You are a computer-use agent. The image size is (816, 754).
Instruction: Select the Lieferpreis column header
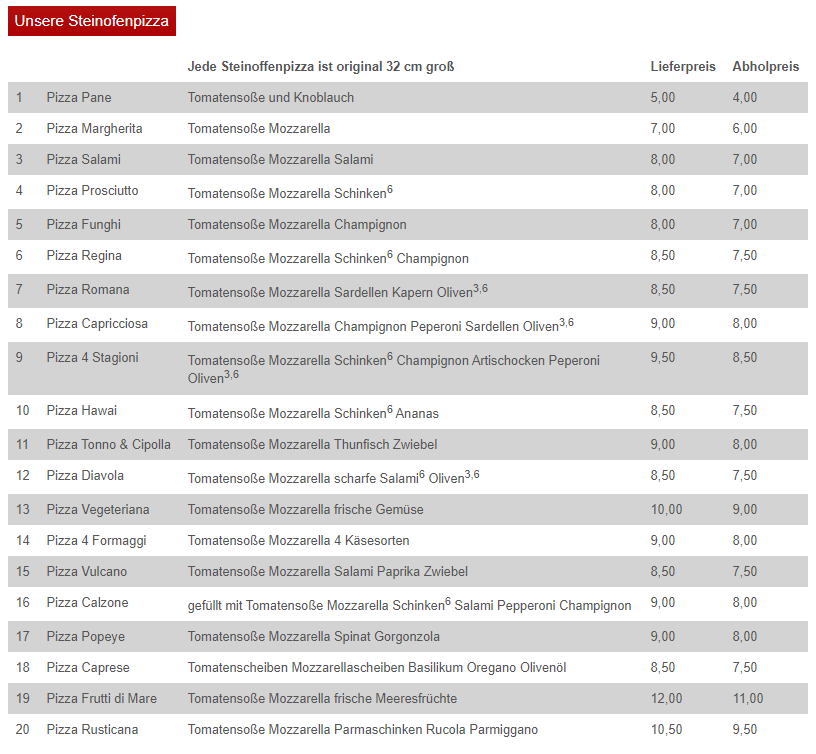[683, 67]
